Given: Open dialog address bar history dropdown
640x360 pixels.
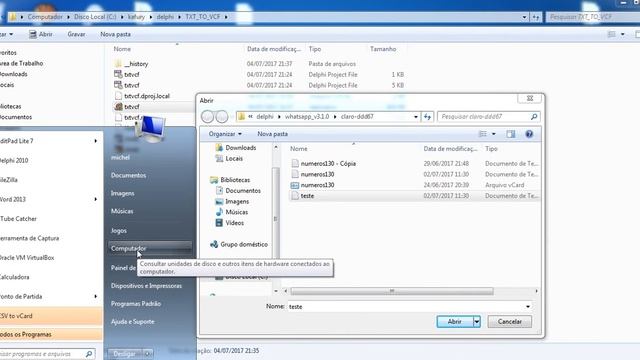Looking at the screenshot, I should [416, 117].
